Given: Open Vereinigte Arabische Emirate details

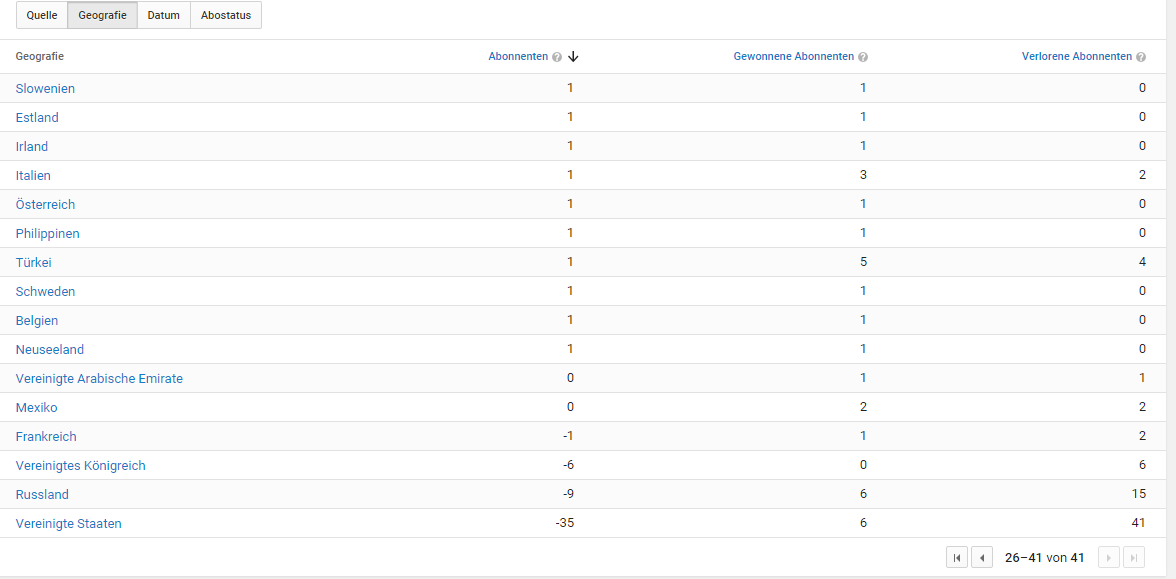Looking at the screenshot, I should [99, 379].
